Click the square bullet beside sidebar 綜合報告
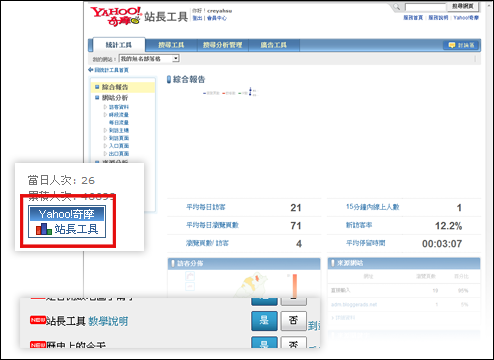 pyautogui.click(x=97, y=87)
